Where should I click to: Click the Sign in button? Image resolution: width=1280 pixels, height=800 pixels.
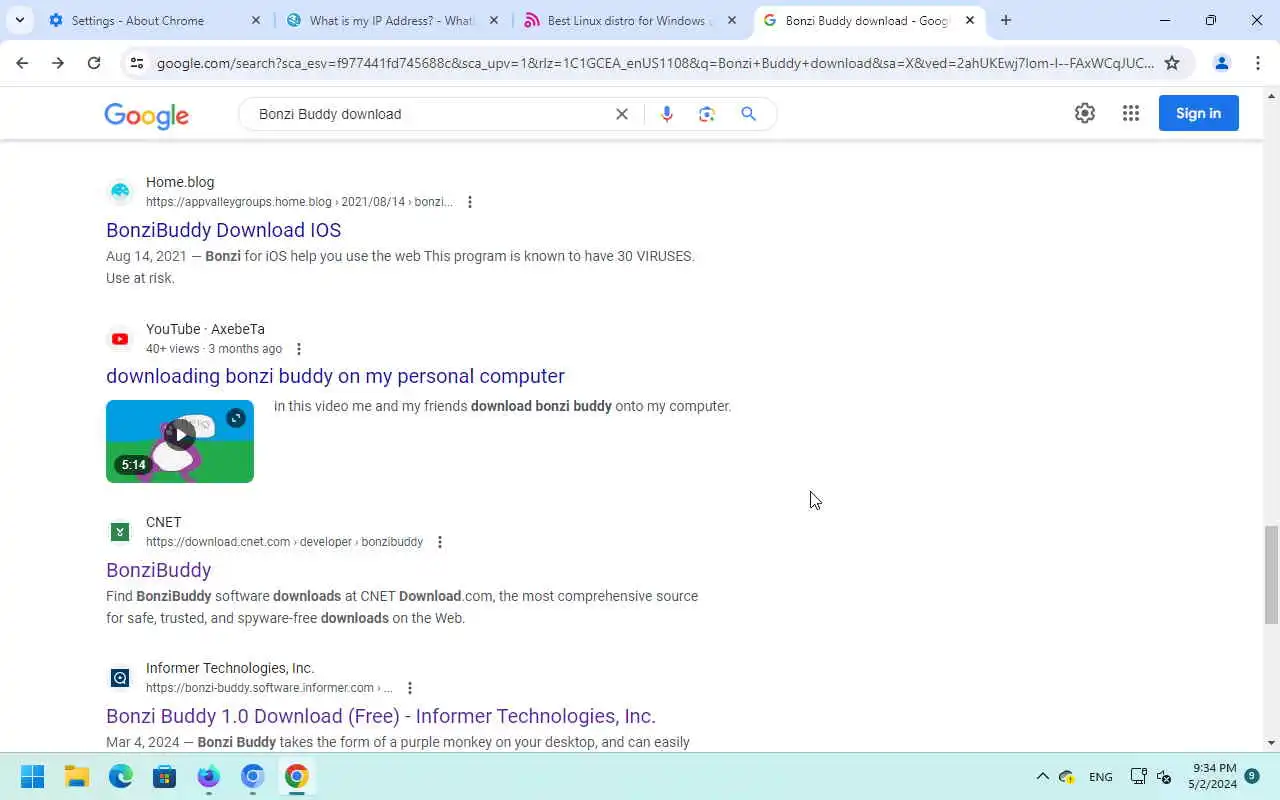pos(1198,113)
